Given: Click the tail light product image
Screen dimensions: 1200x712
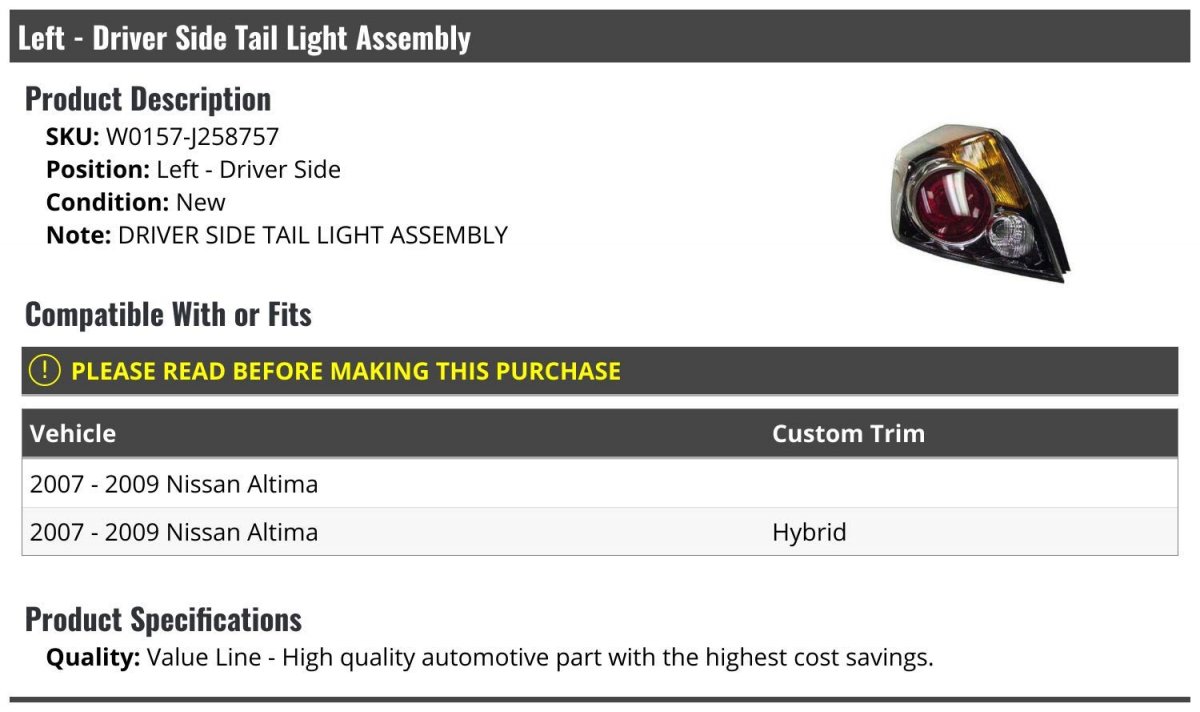Looking at the screenshot, I should (978, 203).
